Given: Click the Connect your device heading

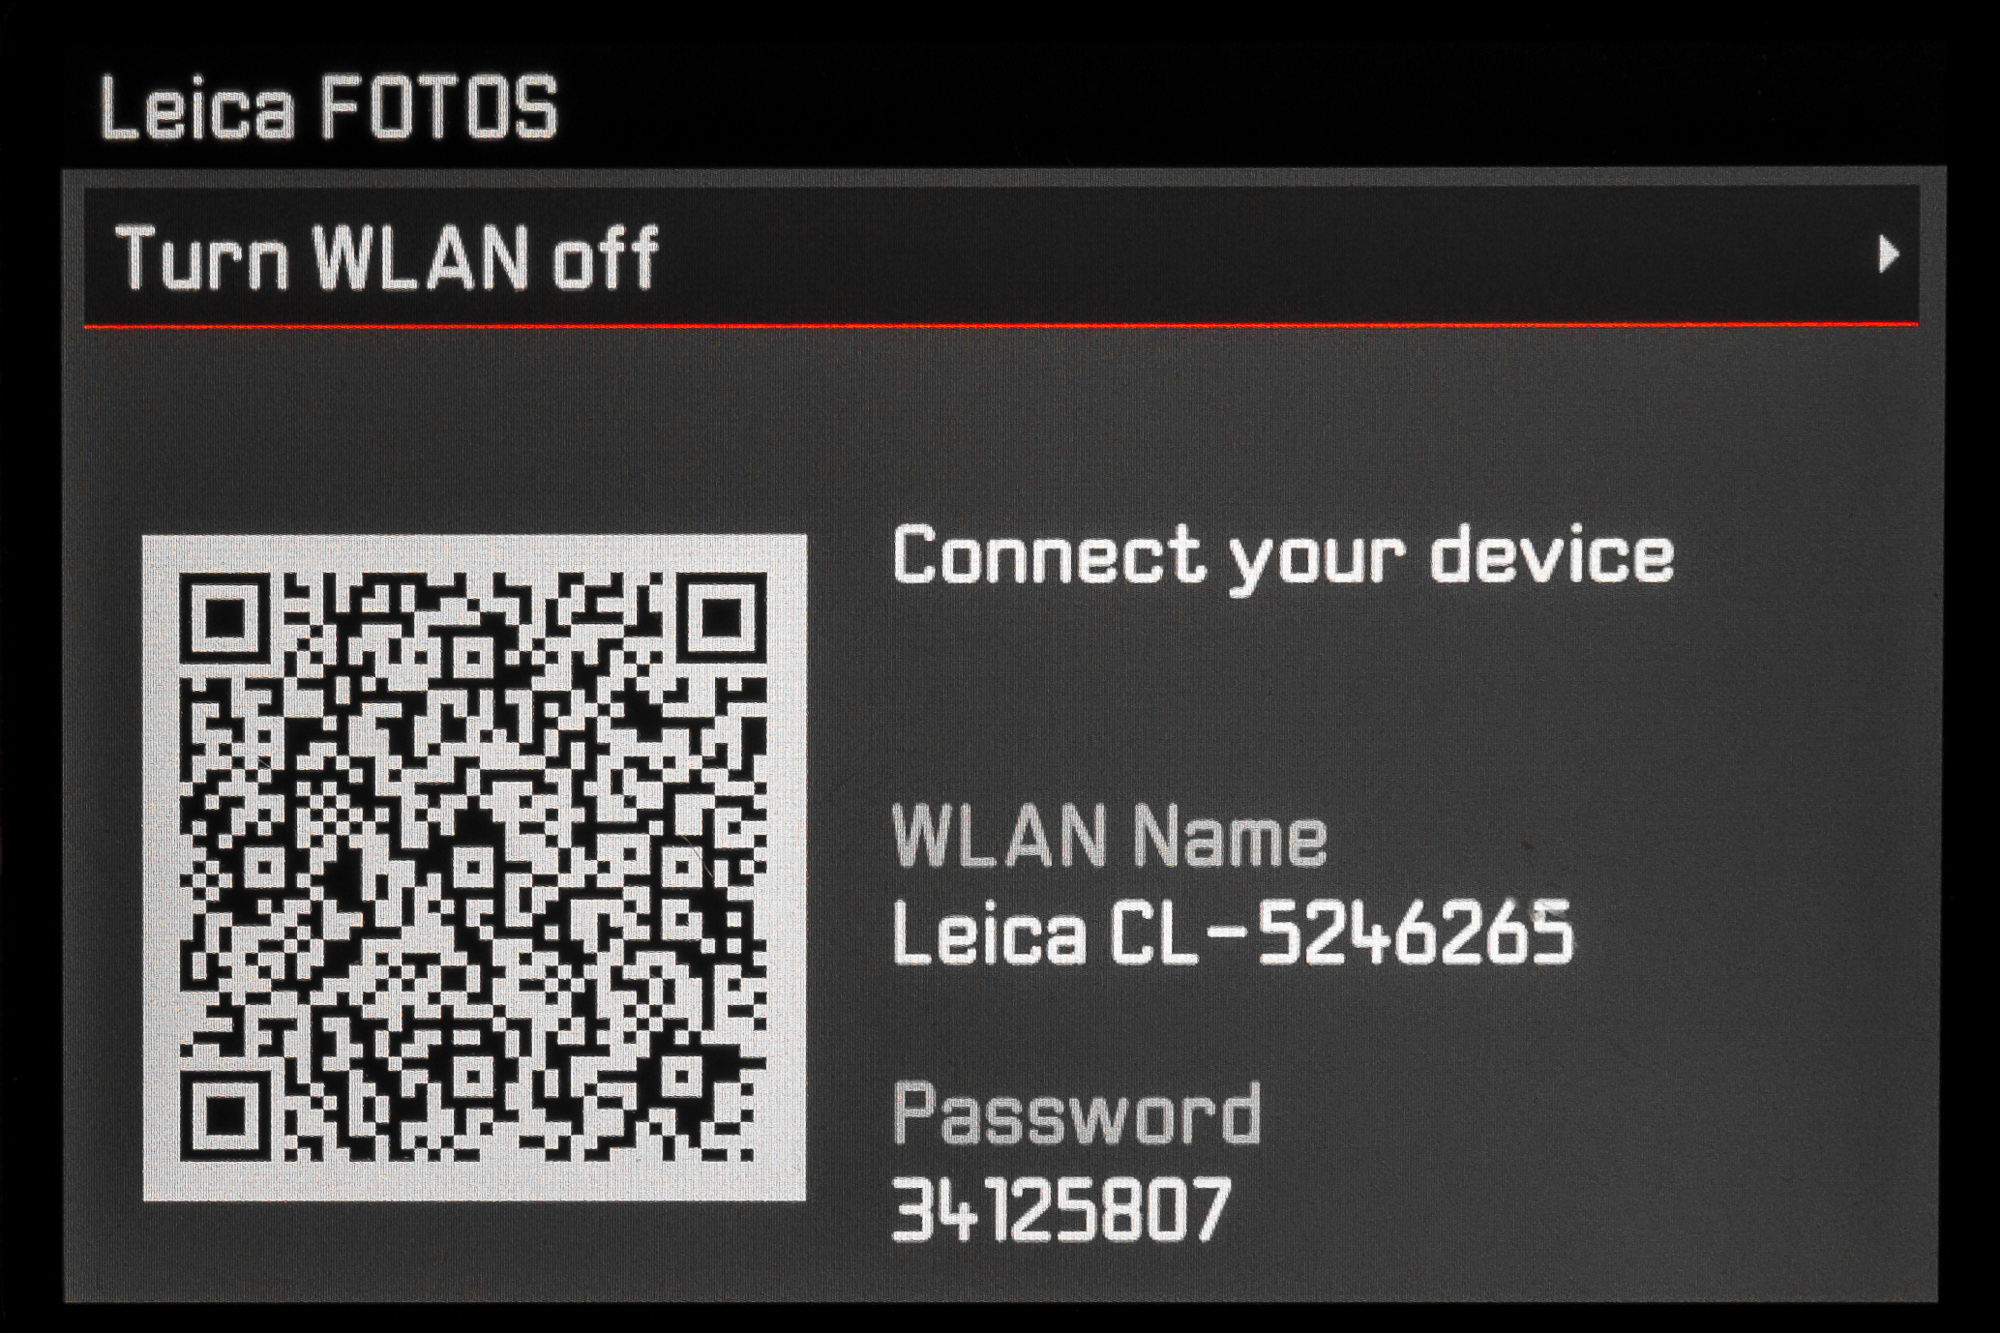Looking at the screenshot, I should point(1282,558).
